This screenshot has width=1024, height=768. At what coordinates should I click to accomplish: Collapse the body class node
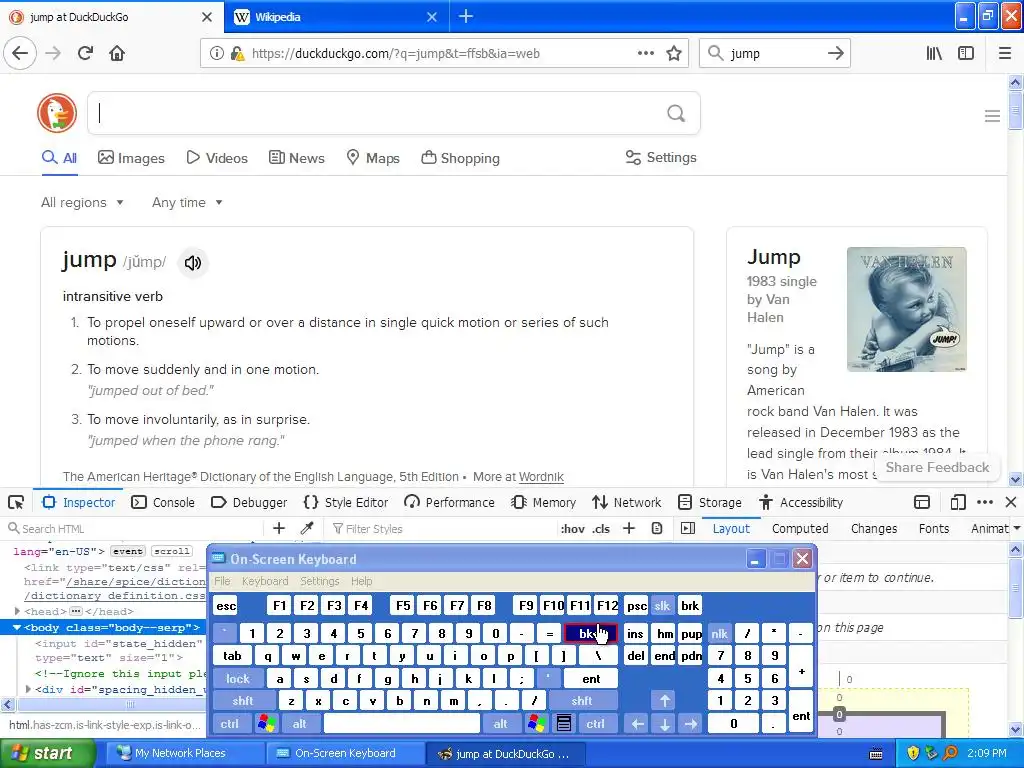point(17,628)
